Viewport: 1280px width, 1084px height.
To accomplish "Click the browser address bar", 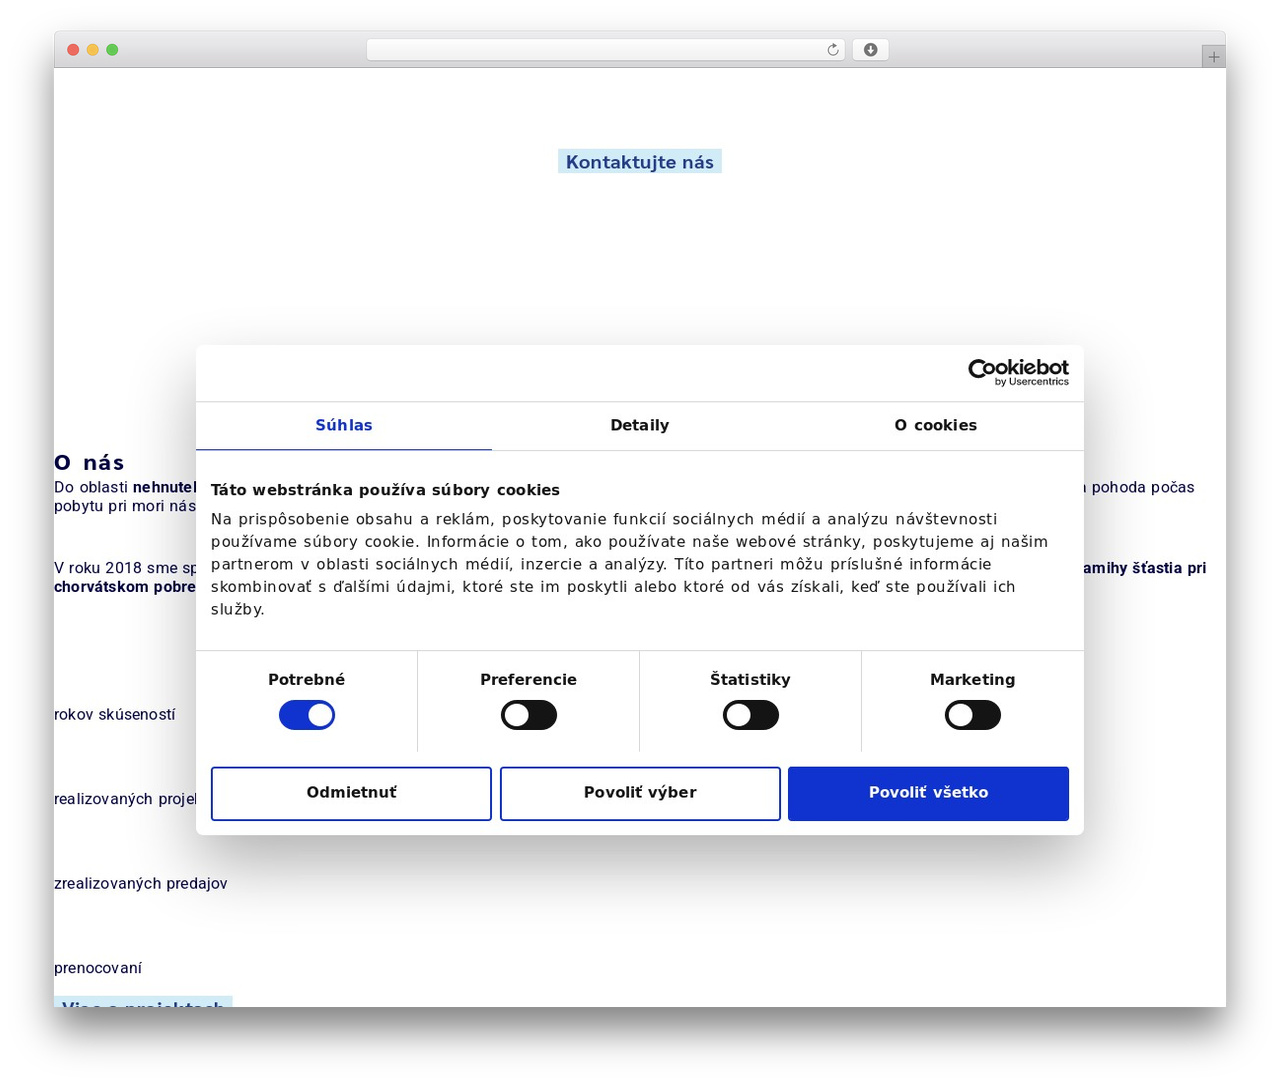I will coord(606,50).
